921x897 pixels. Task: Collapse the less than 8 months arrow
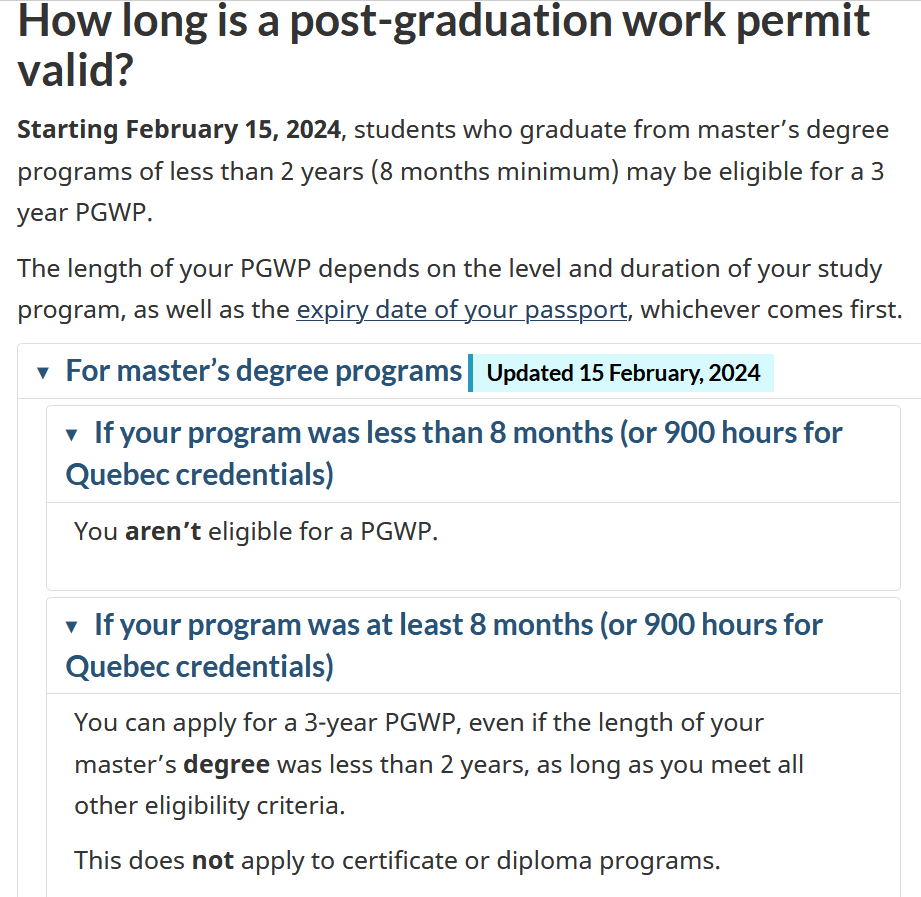click(x=72, y=435)
